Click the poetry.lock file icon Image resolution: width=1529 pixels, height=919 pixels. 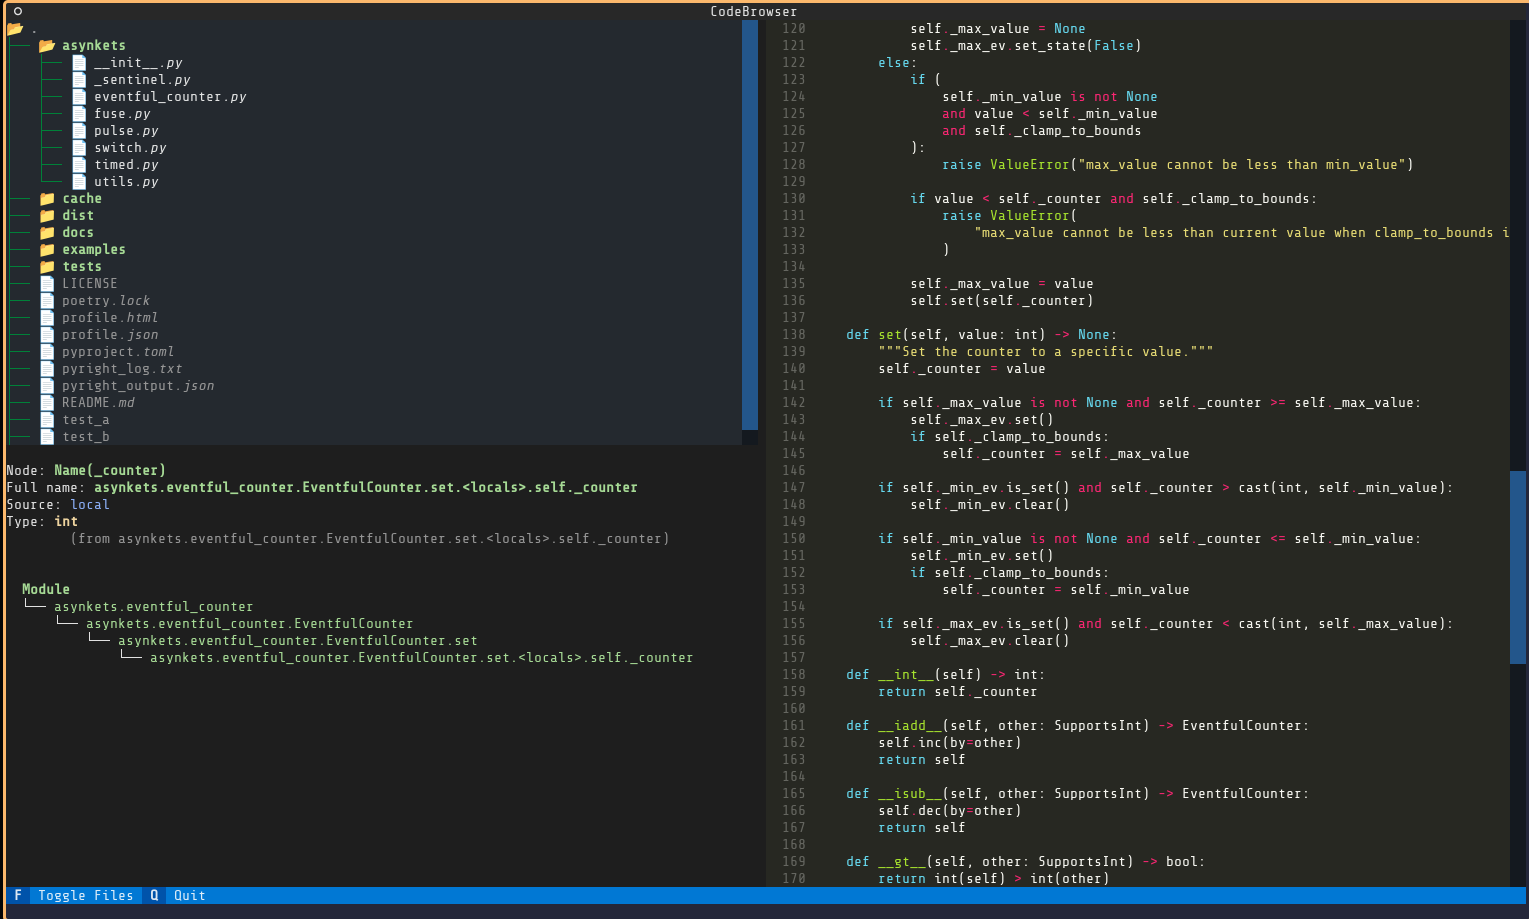(47, 300)
